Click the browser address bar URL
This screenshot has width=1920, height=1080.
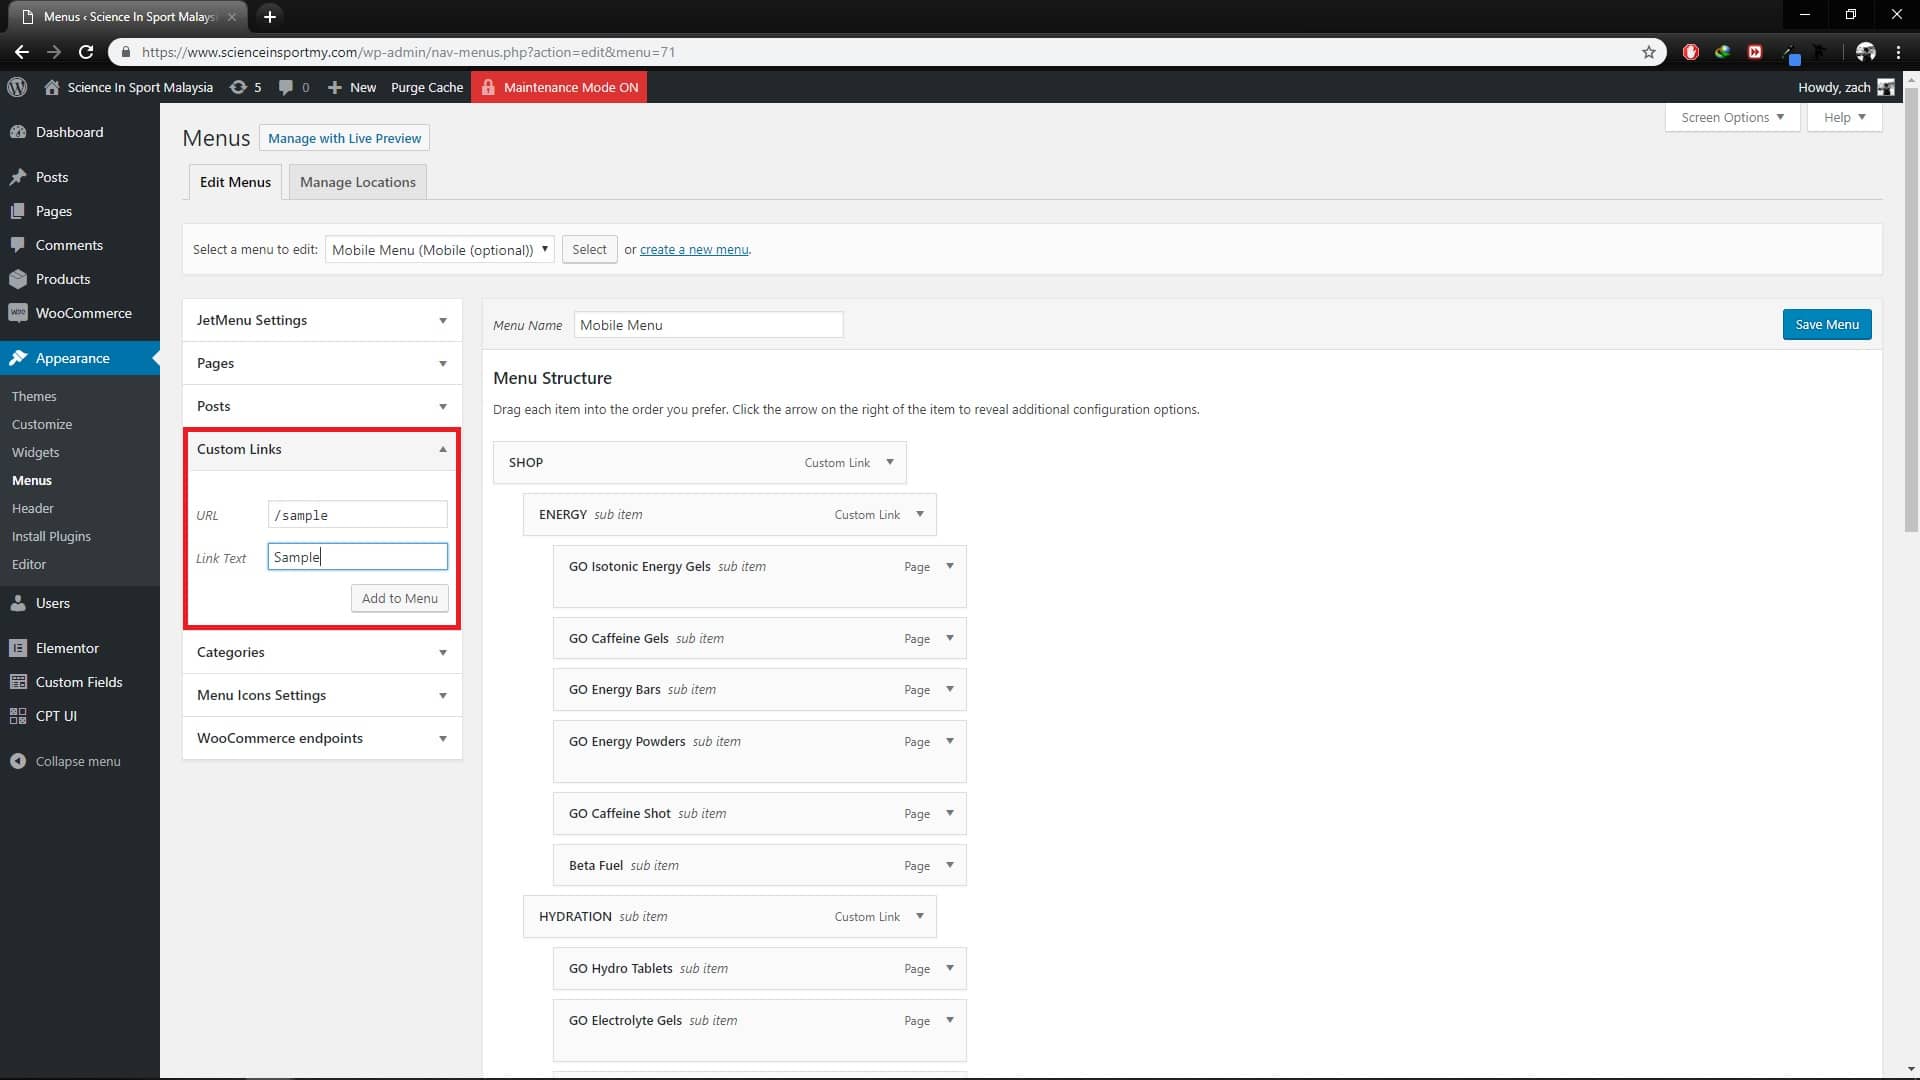(x=408, y=52)
